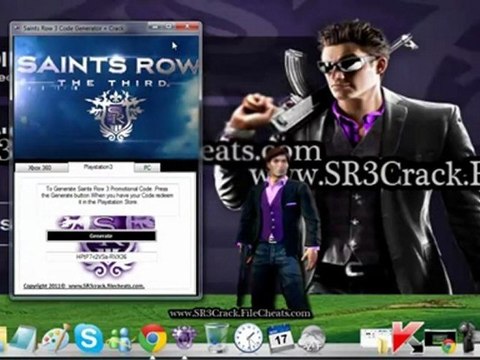This screenshot has width=480, height=360.
Task: Open the Calendar icon showing 17
Action: [x=280, y=338]
